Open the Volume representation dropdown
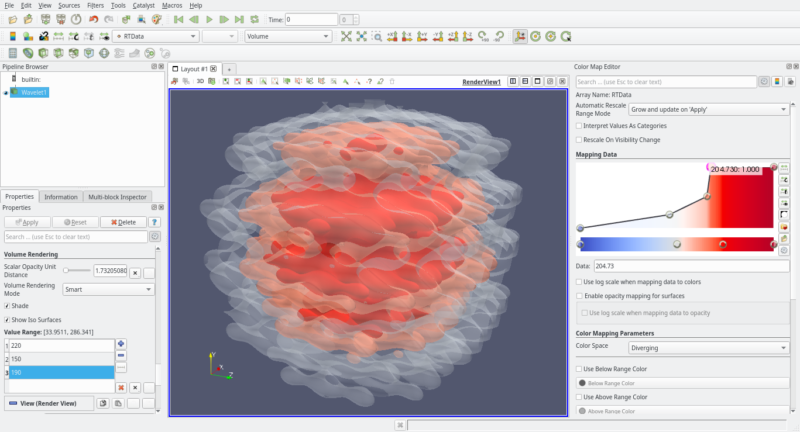Viewport: 800px width, 432px height. 287,36
